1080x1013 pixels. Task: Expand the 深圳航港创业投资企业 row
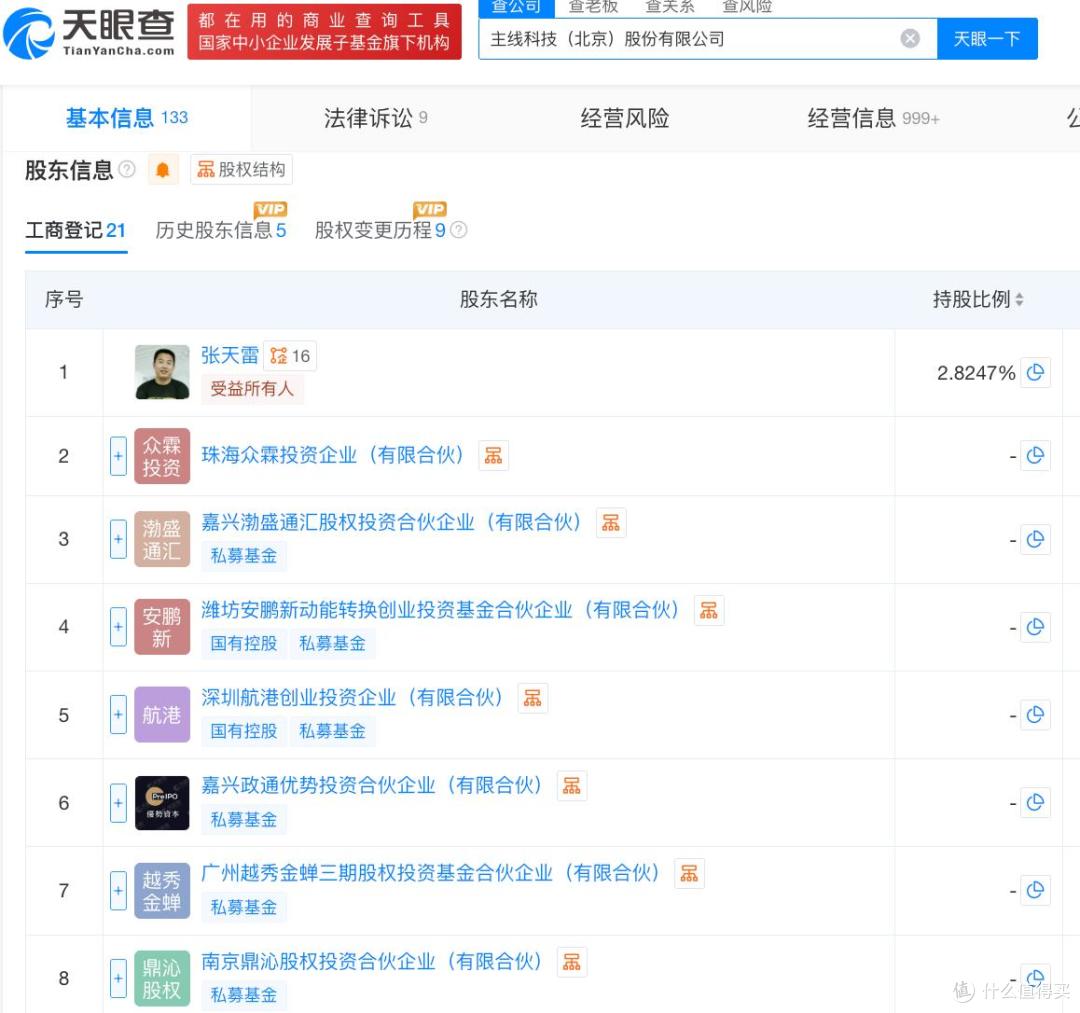tap(118, 715)
